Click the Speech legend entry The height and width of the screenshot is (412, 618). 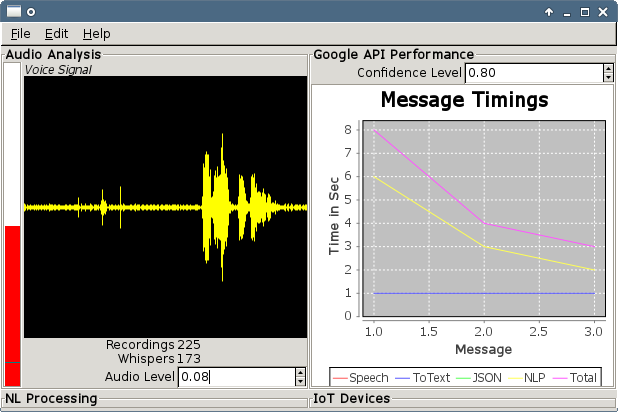pyautogui.click(x=361, y=378)
